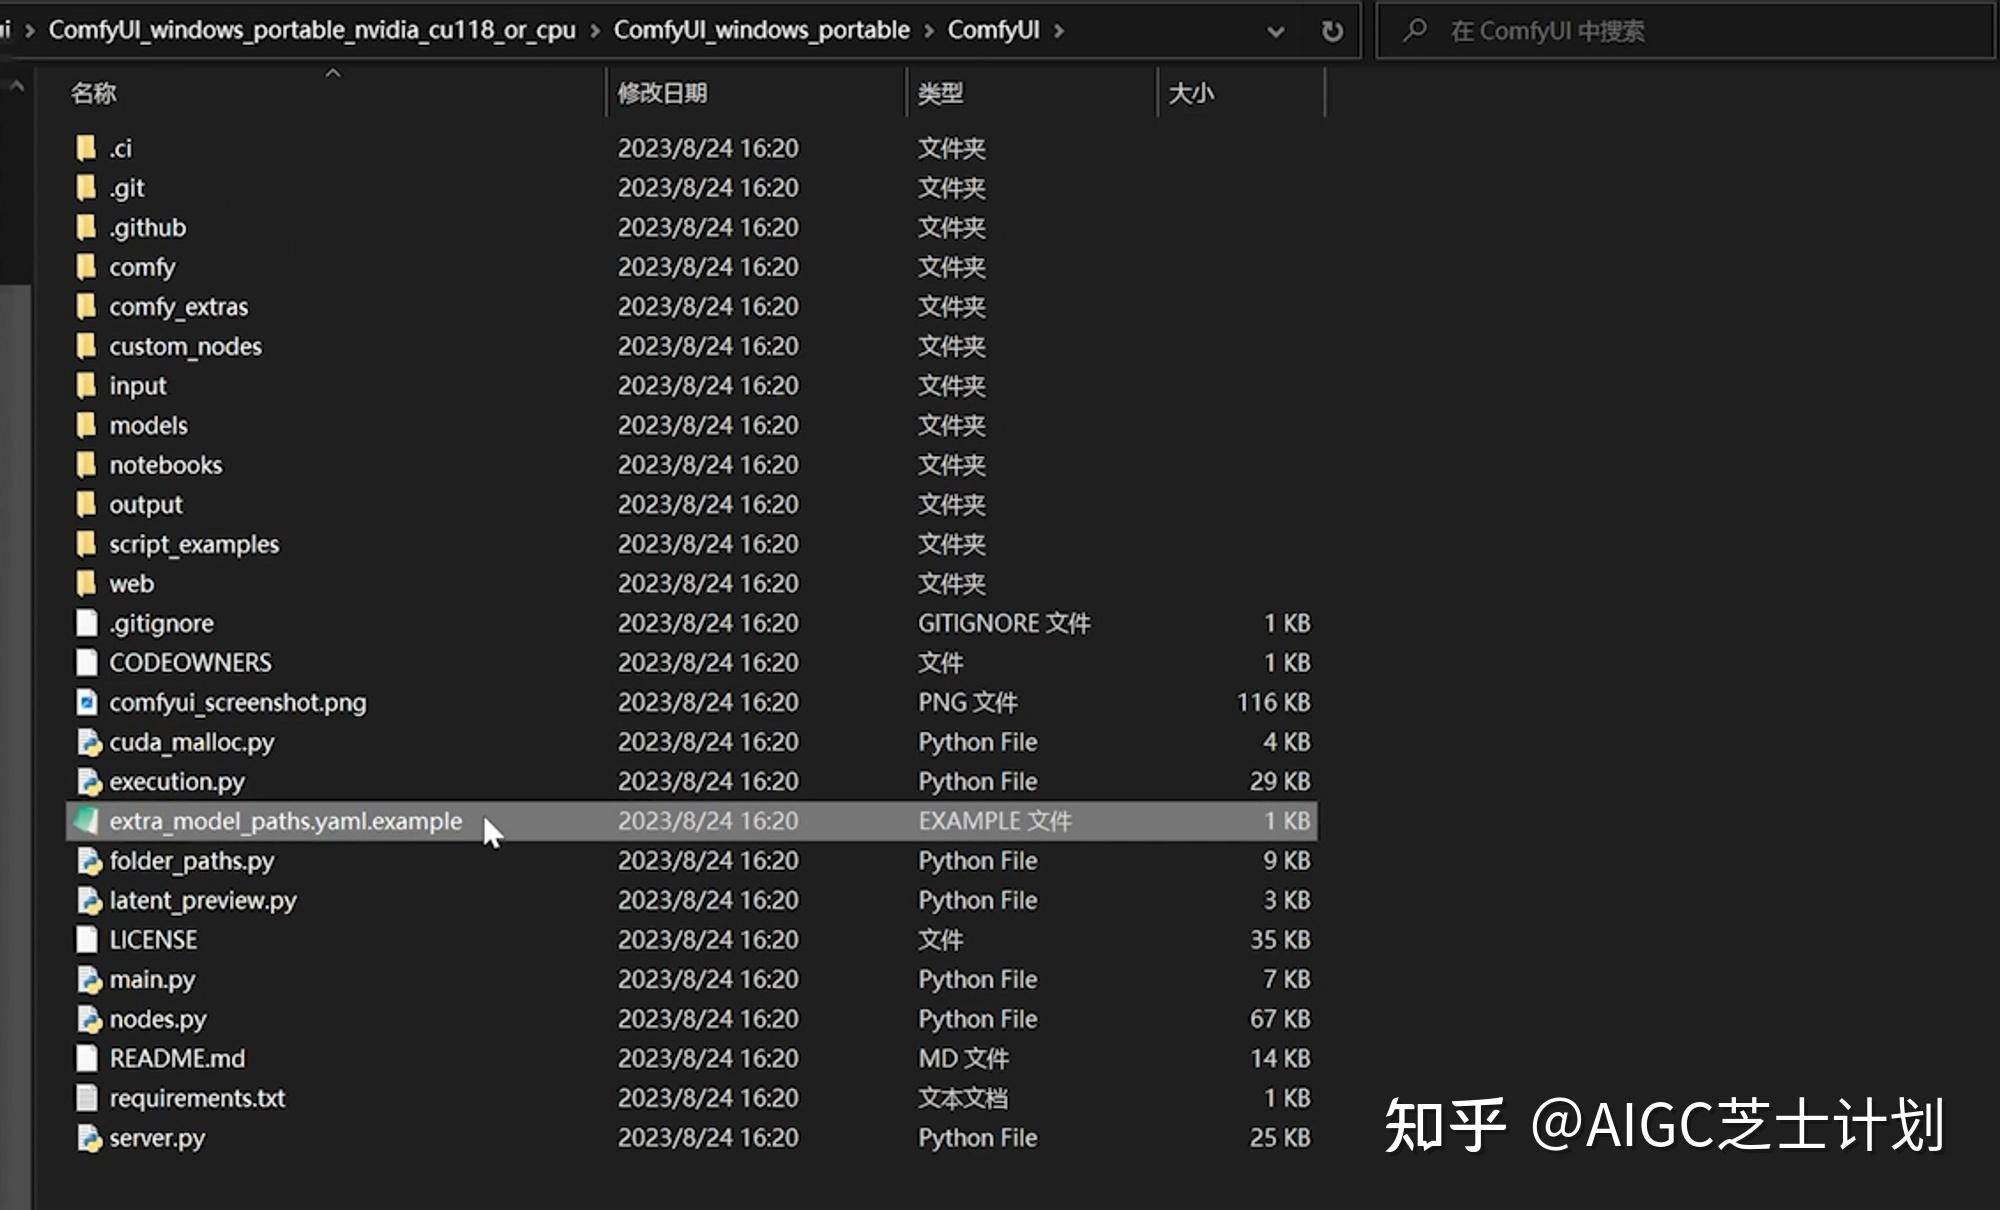Click the execution.py Python icon
The image size is (2000, 1210).
[89, 781]
